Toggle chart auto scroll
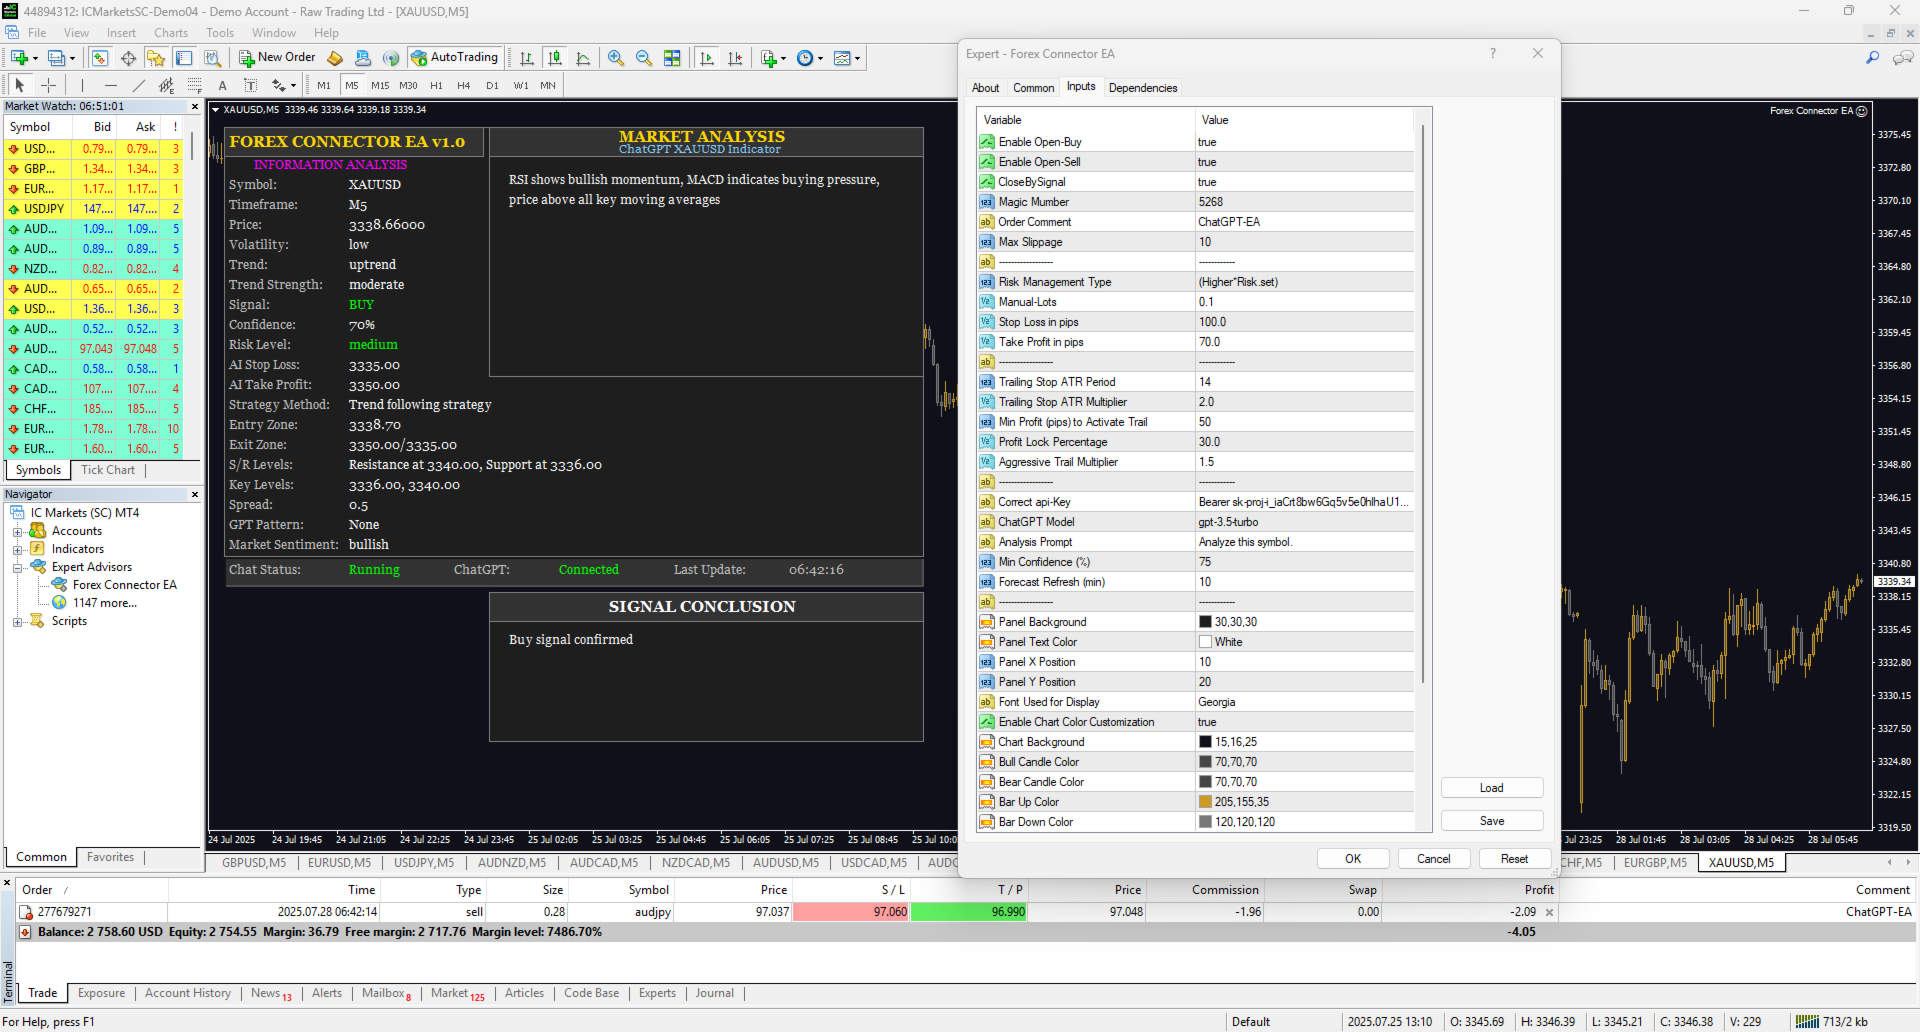 [707, 58]
